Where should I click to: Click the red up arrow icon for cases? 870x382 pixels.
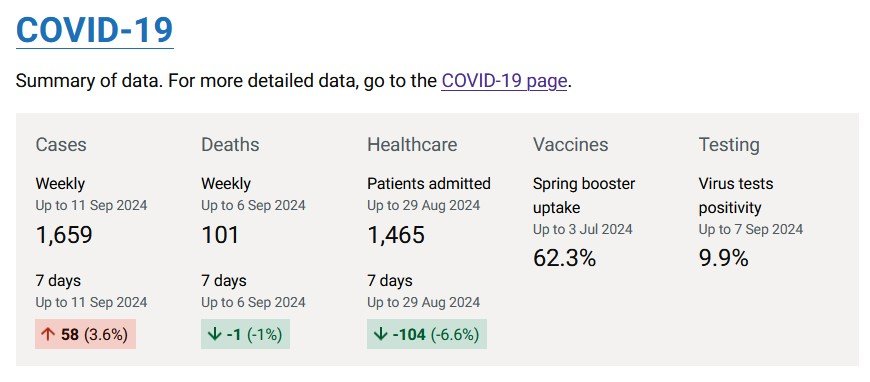point(48,335)
